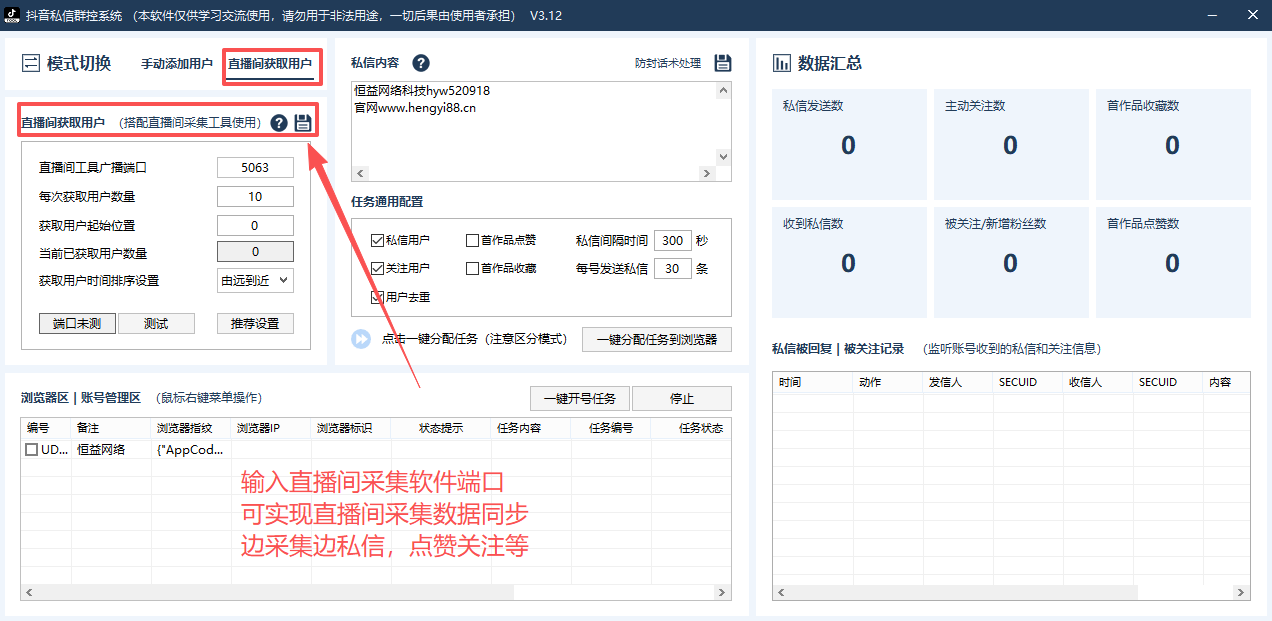Click browser list scrollbar right arrow

click(x=722, y=592)
